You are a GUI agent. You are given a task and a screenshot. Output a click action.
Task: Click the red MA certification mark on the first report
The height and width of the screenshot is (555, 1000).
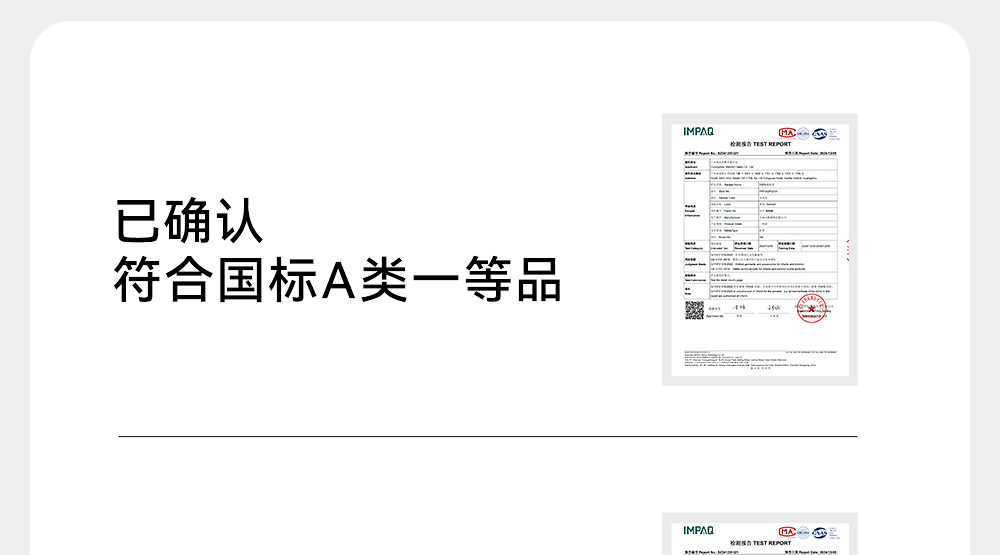(786, 133)
